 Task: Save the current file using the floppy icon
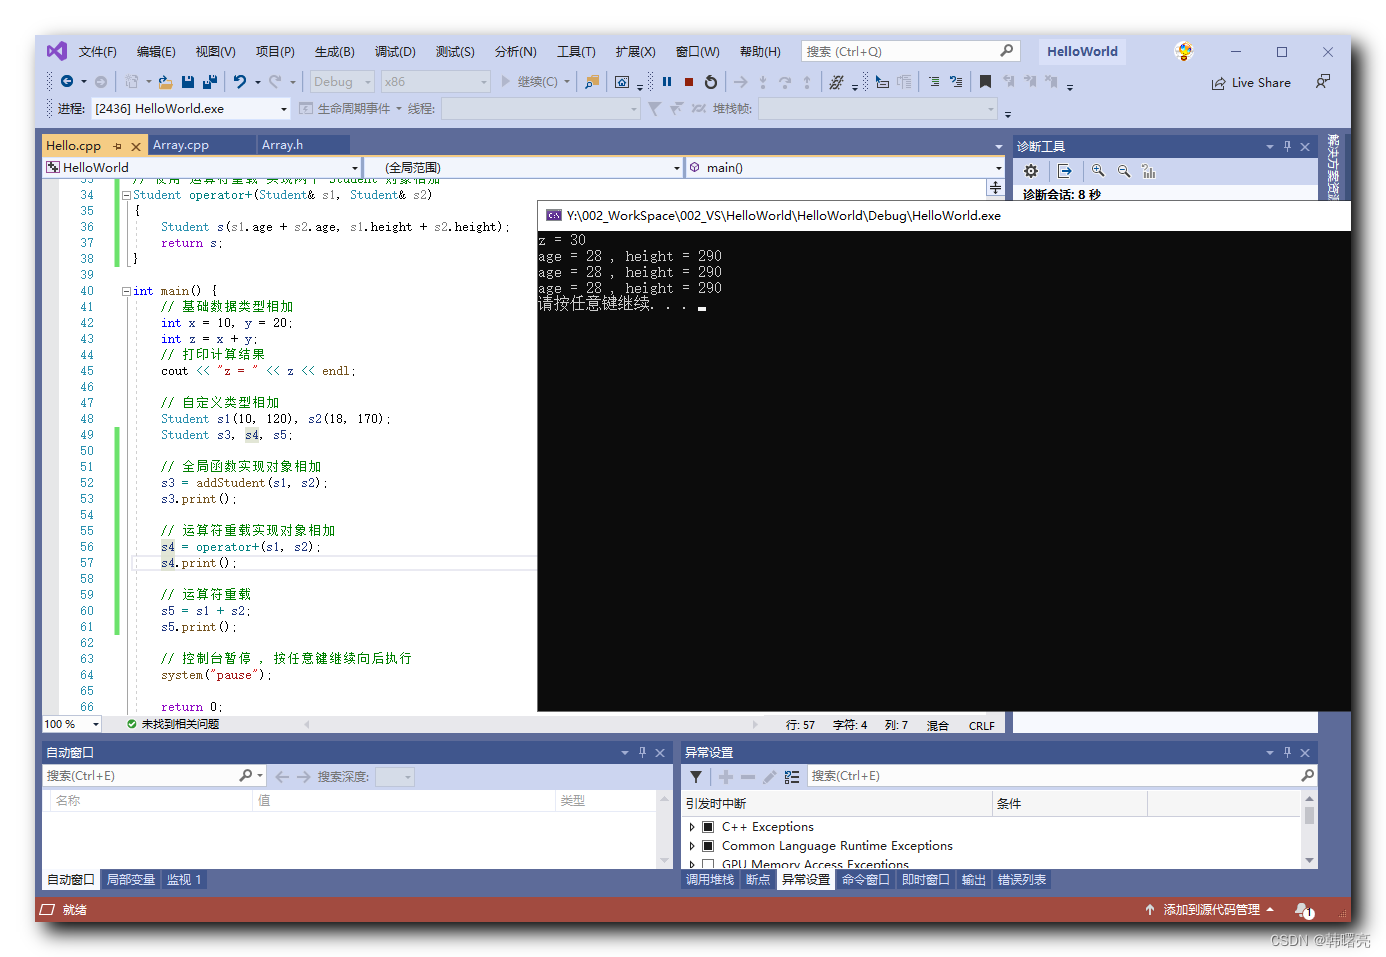(x=188, y=82)
